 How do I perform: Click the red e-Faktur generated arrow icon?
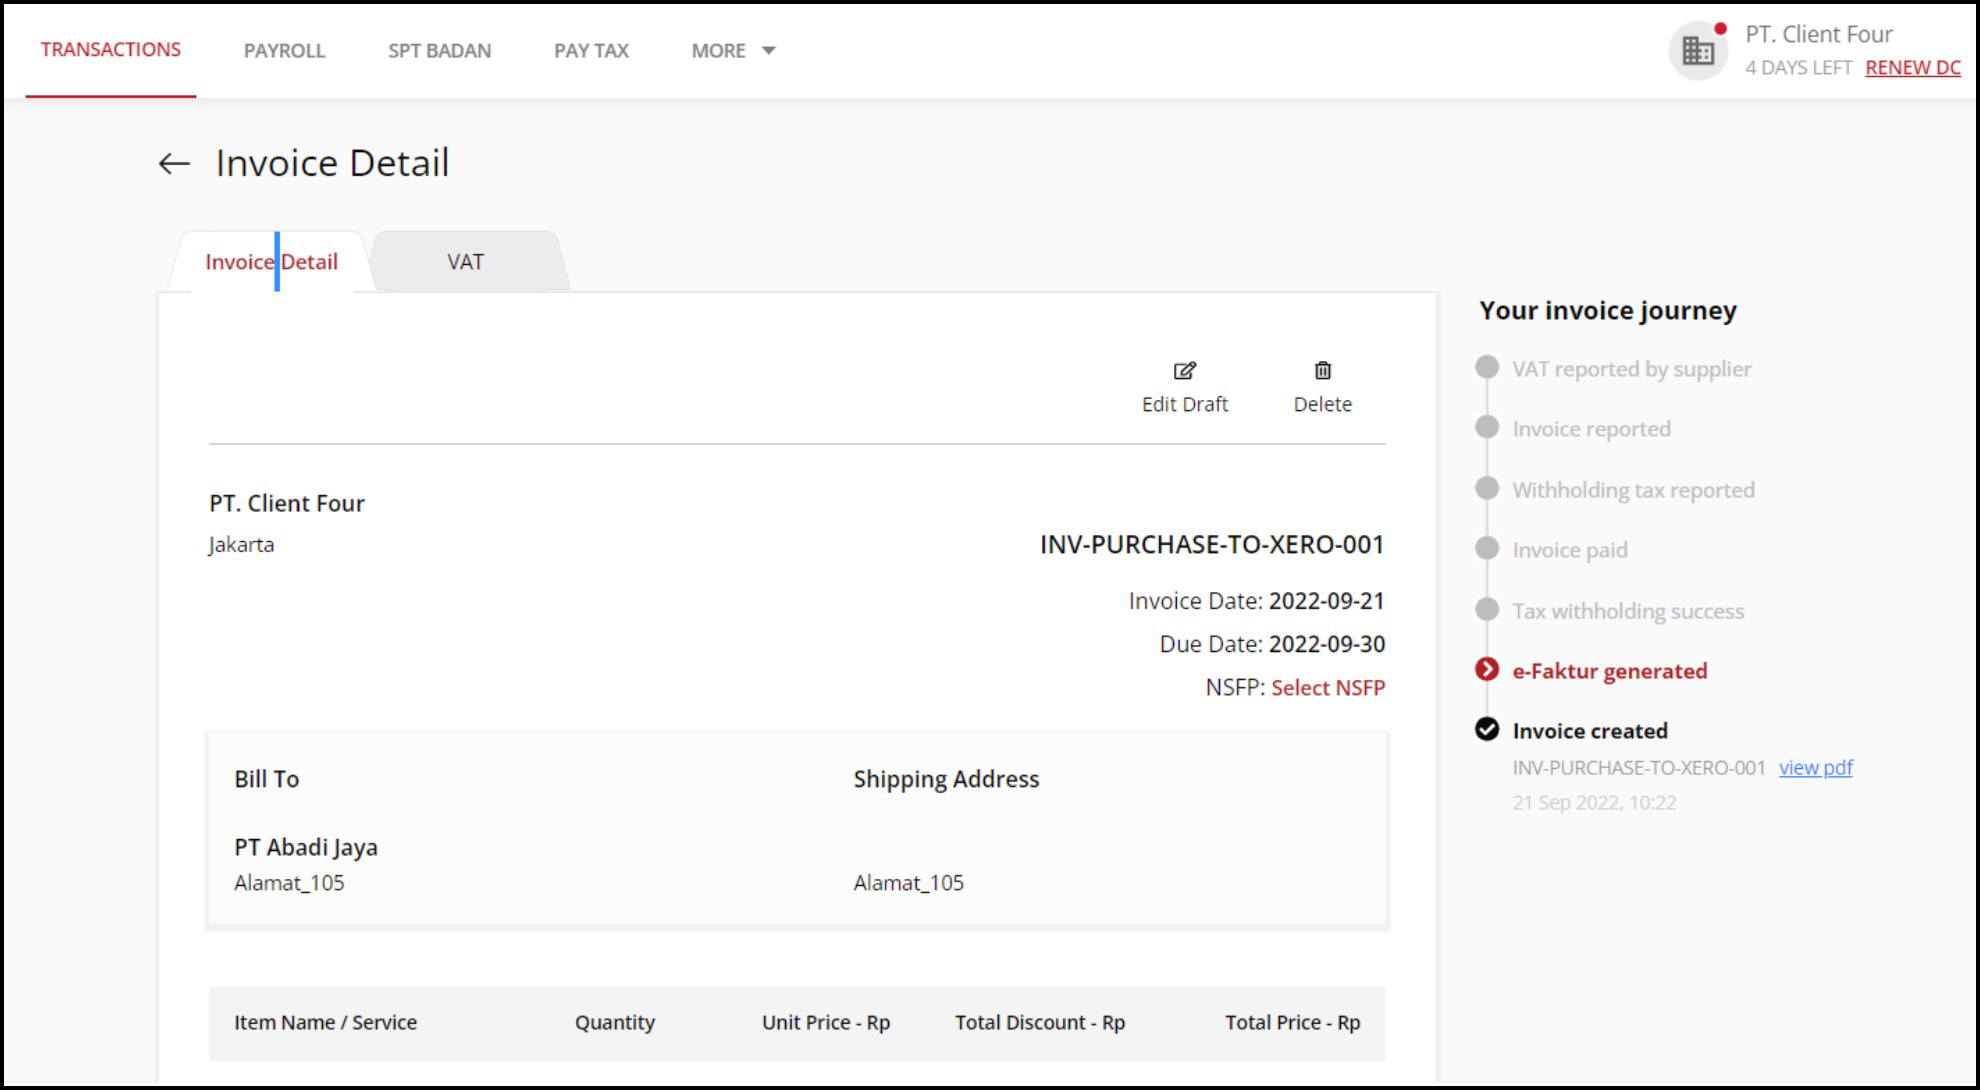[1487, 670]
